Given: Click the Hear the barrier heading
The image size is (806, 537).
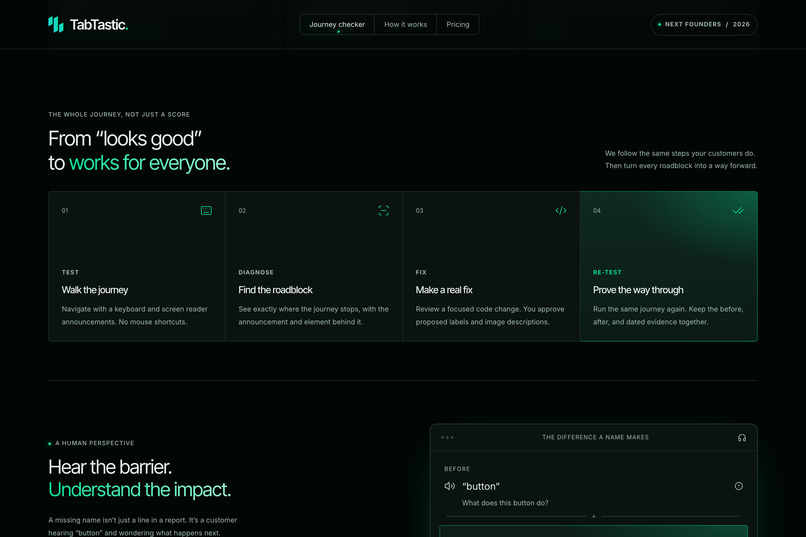Looking at the screenshot, I should [x=110, y=467].
